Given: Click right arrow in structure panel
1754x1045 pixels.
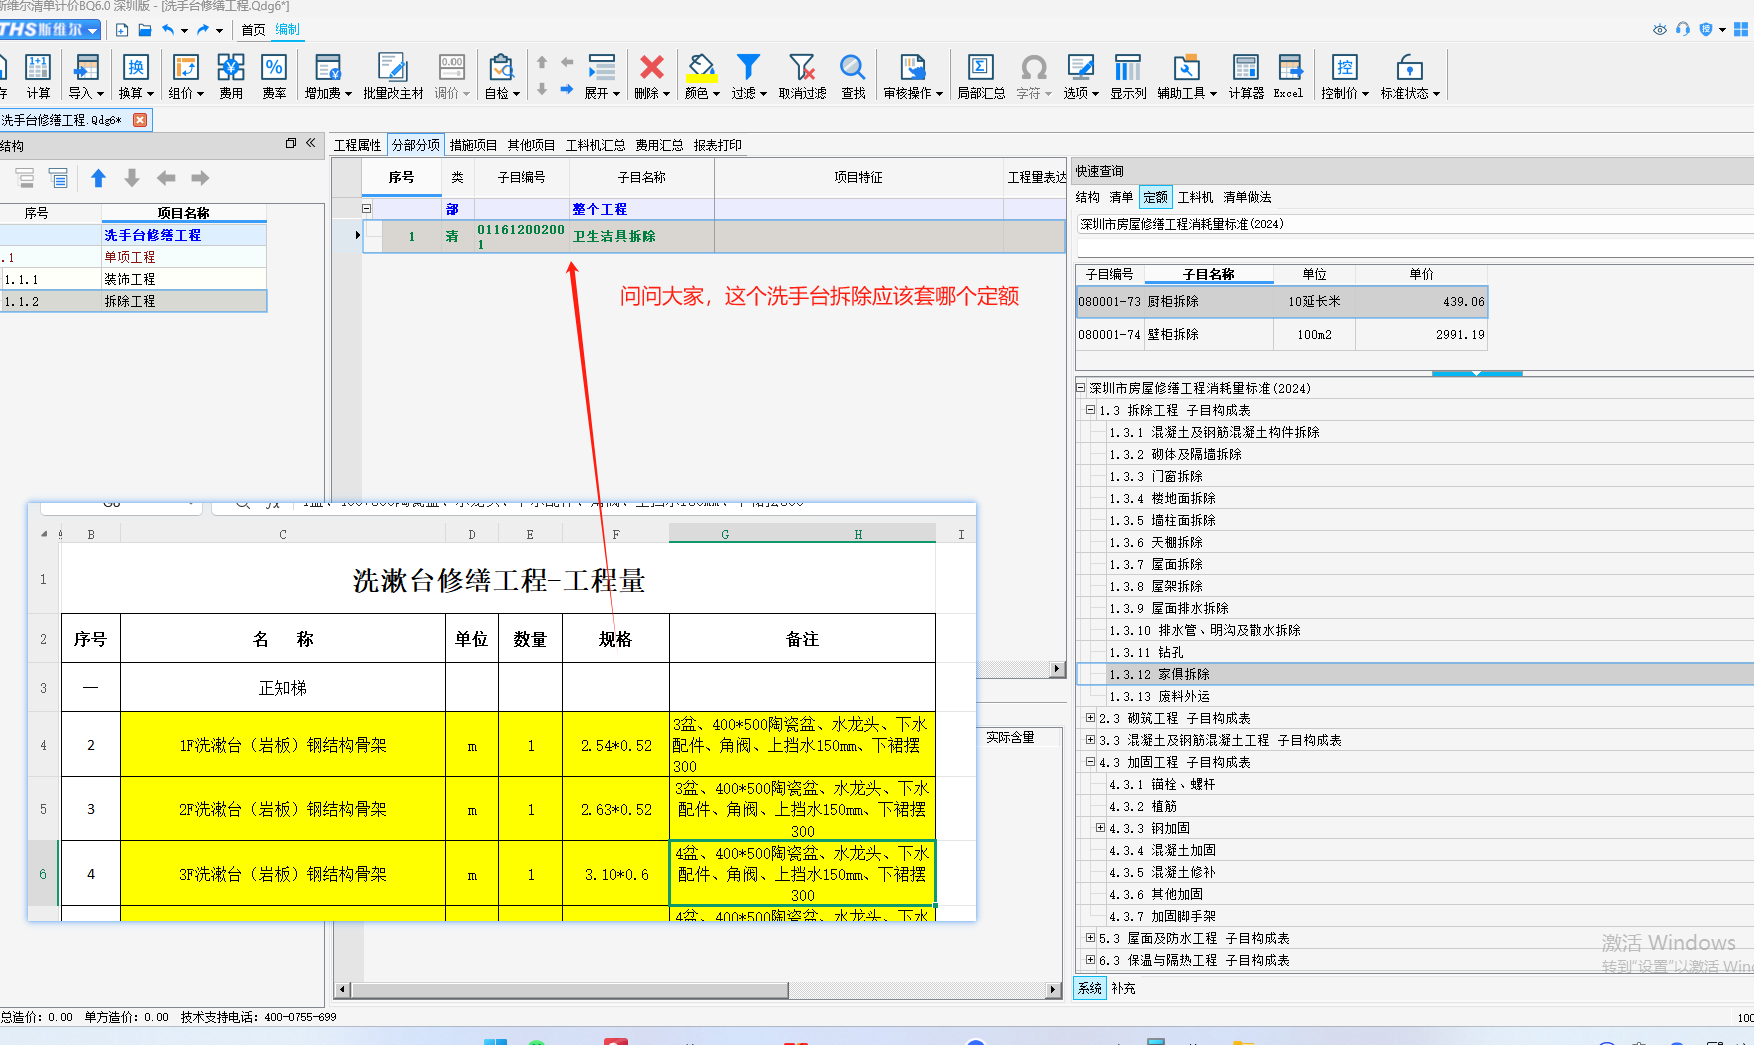Looking at the screenshot, I should (x=200, y=178).
